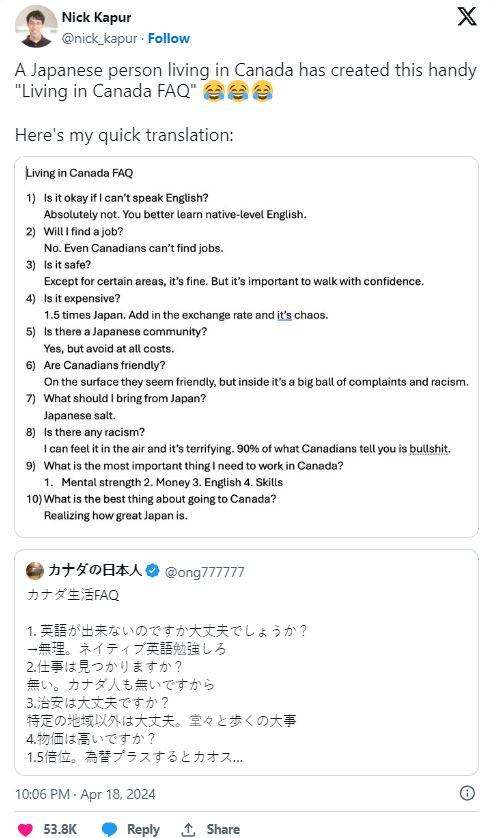
Task: Click the Share text label
Action: click(x=223, y=829)
